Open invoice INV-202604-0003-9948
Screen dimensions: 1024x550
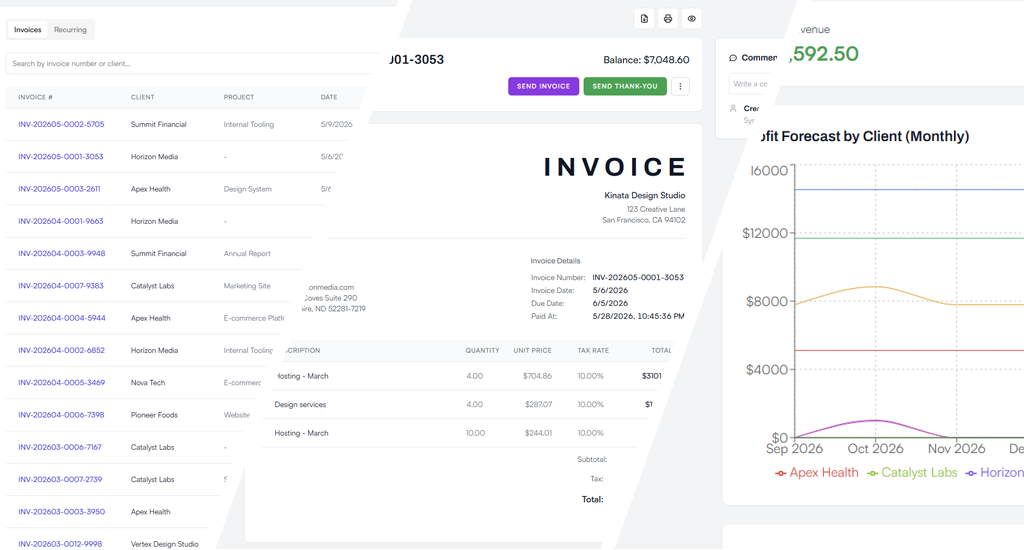click(x=62, y=253)
